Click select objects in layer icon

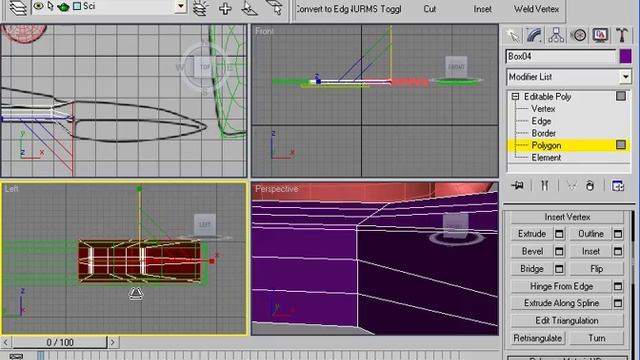coord(249,9)
